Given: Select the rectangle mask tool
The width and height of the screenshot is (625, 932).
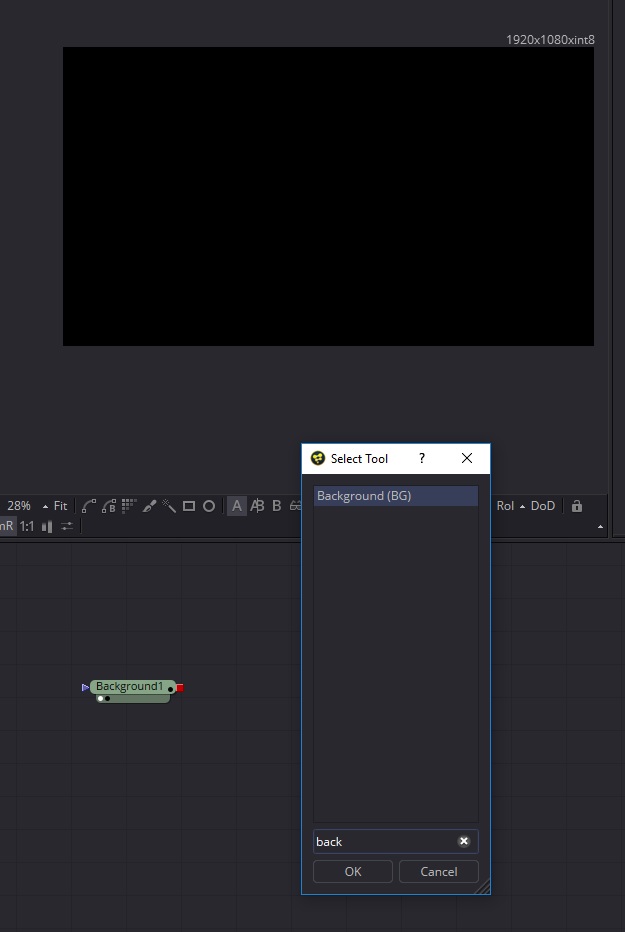Looking at the screenshot, I should coord(189,506).
